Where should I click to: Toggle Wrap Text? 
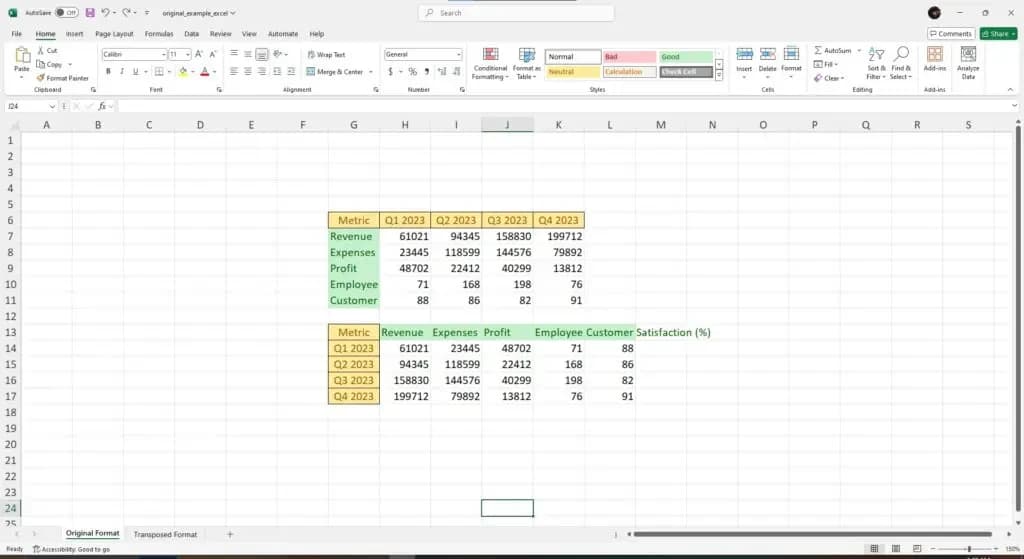tap(326, 55)
